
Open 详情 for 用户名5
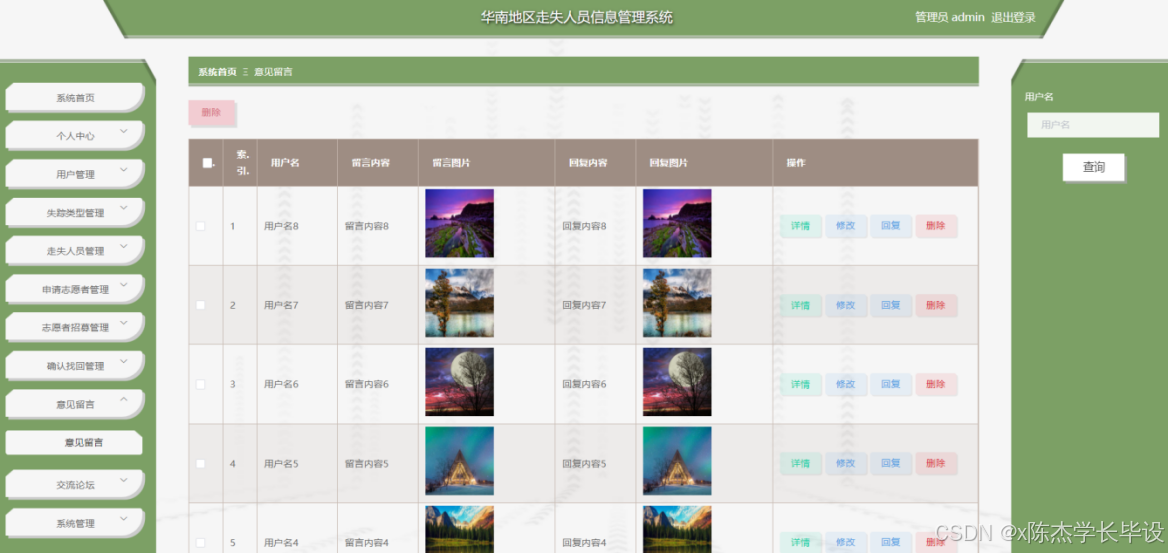801,464
